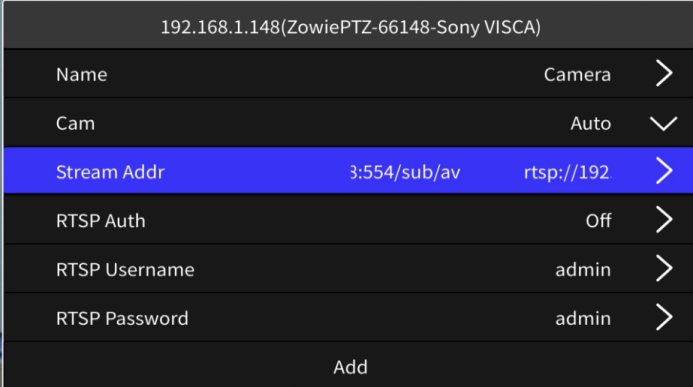693x387 pixels.
Task: Edit the admin RTSP username value
Action: pyautogui.click(x=583, y=269)
